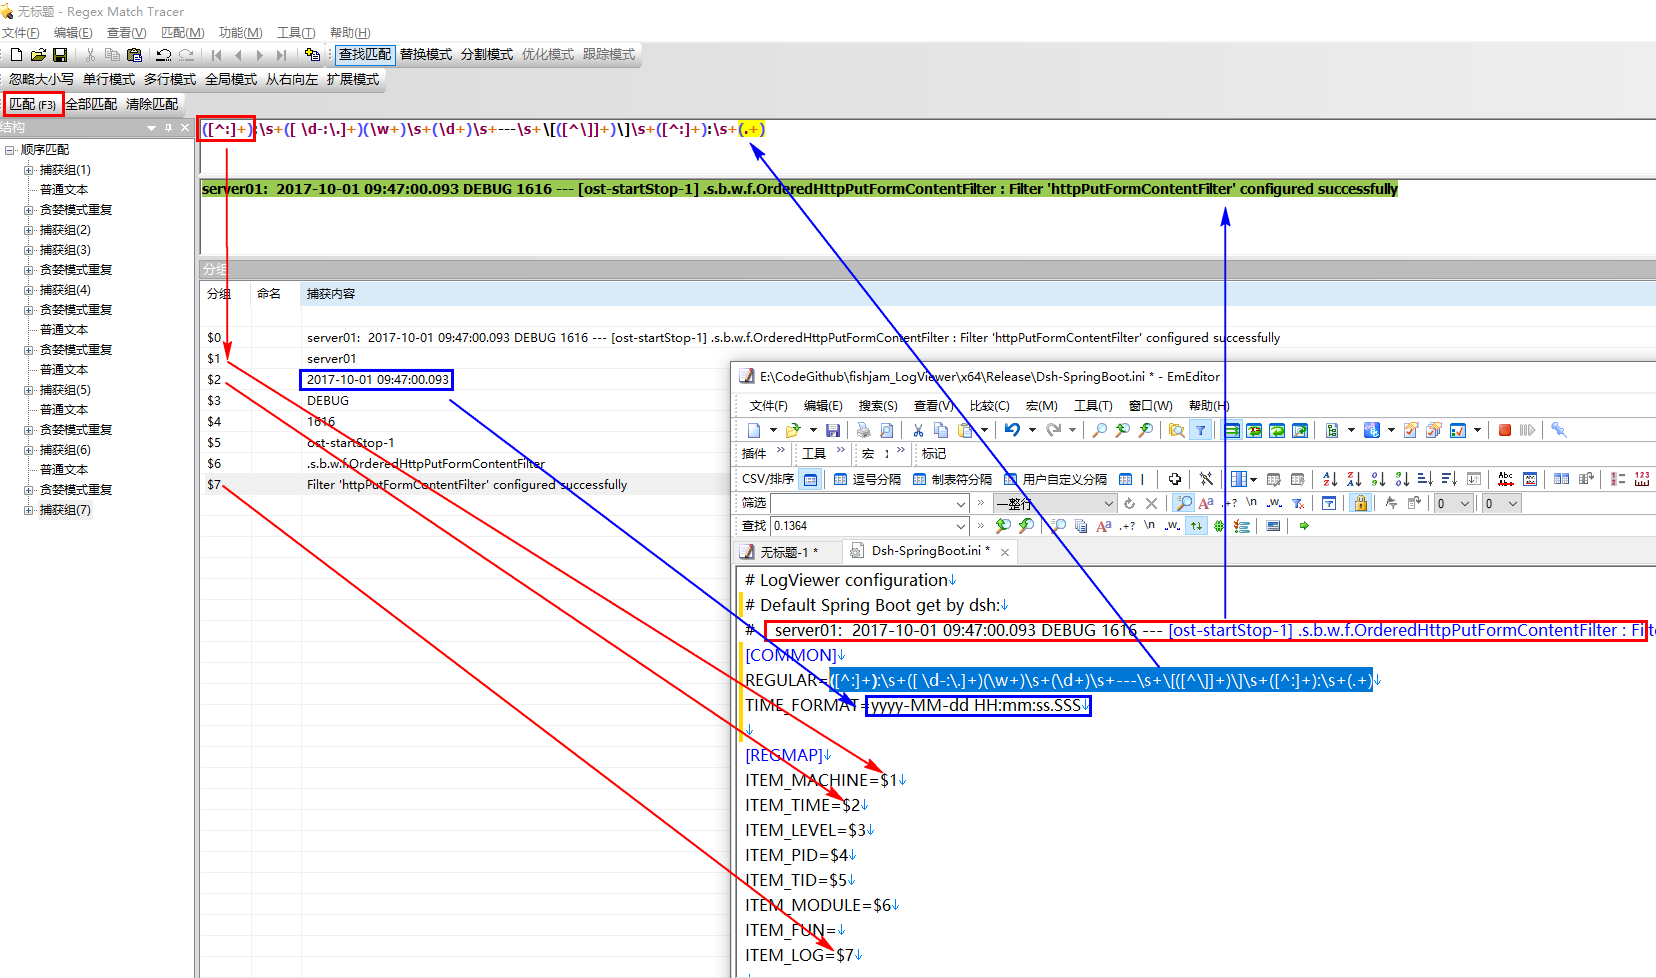1656x978 pixels.
Task: Click 全部匹配 match all button
Action: (x=91, y=104)
